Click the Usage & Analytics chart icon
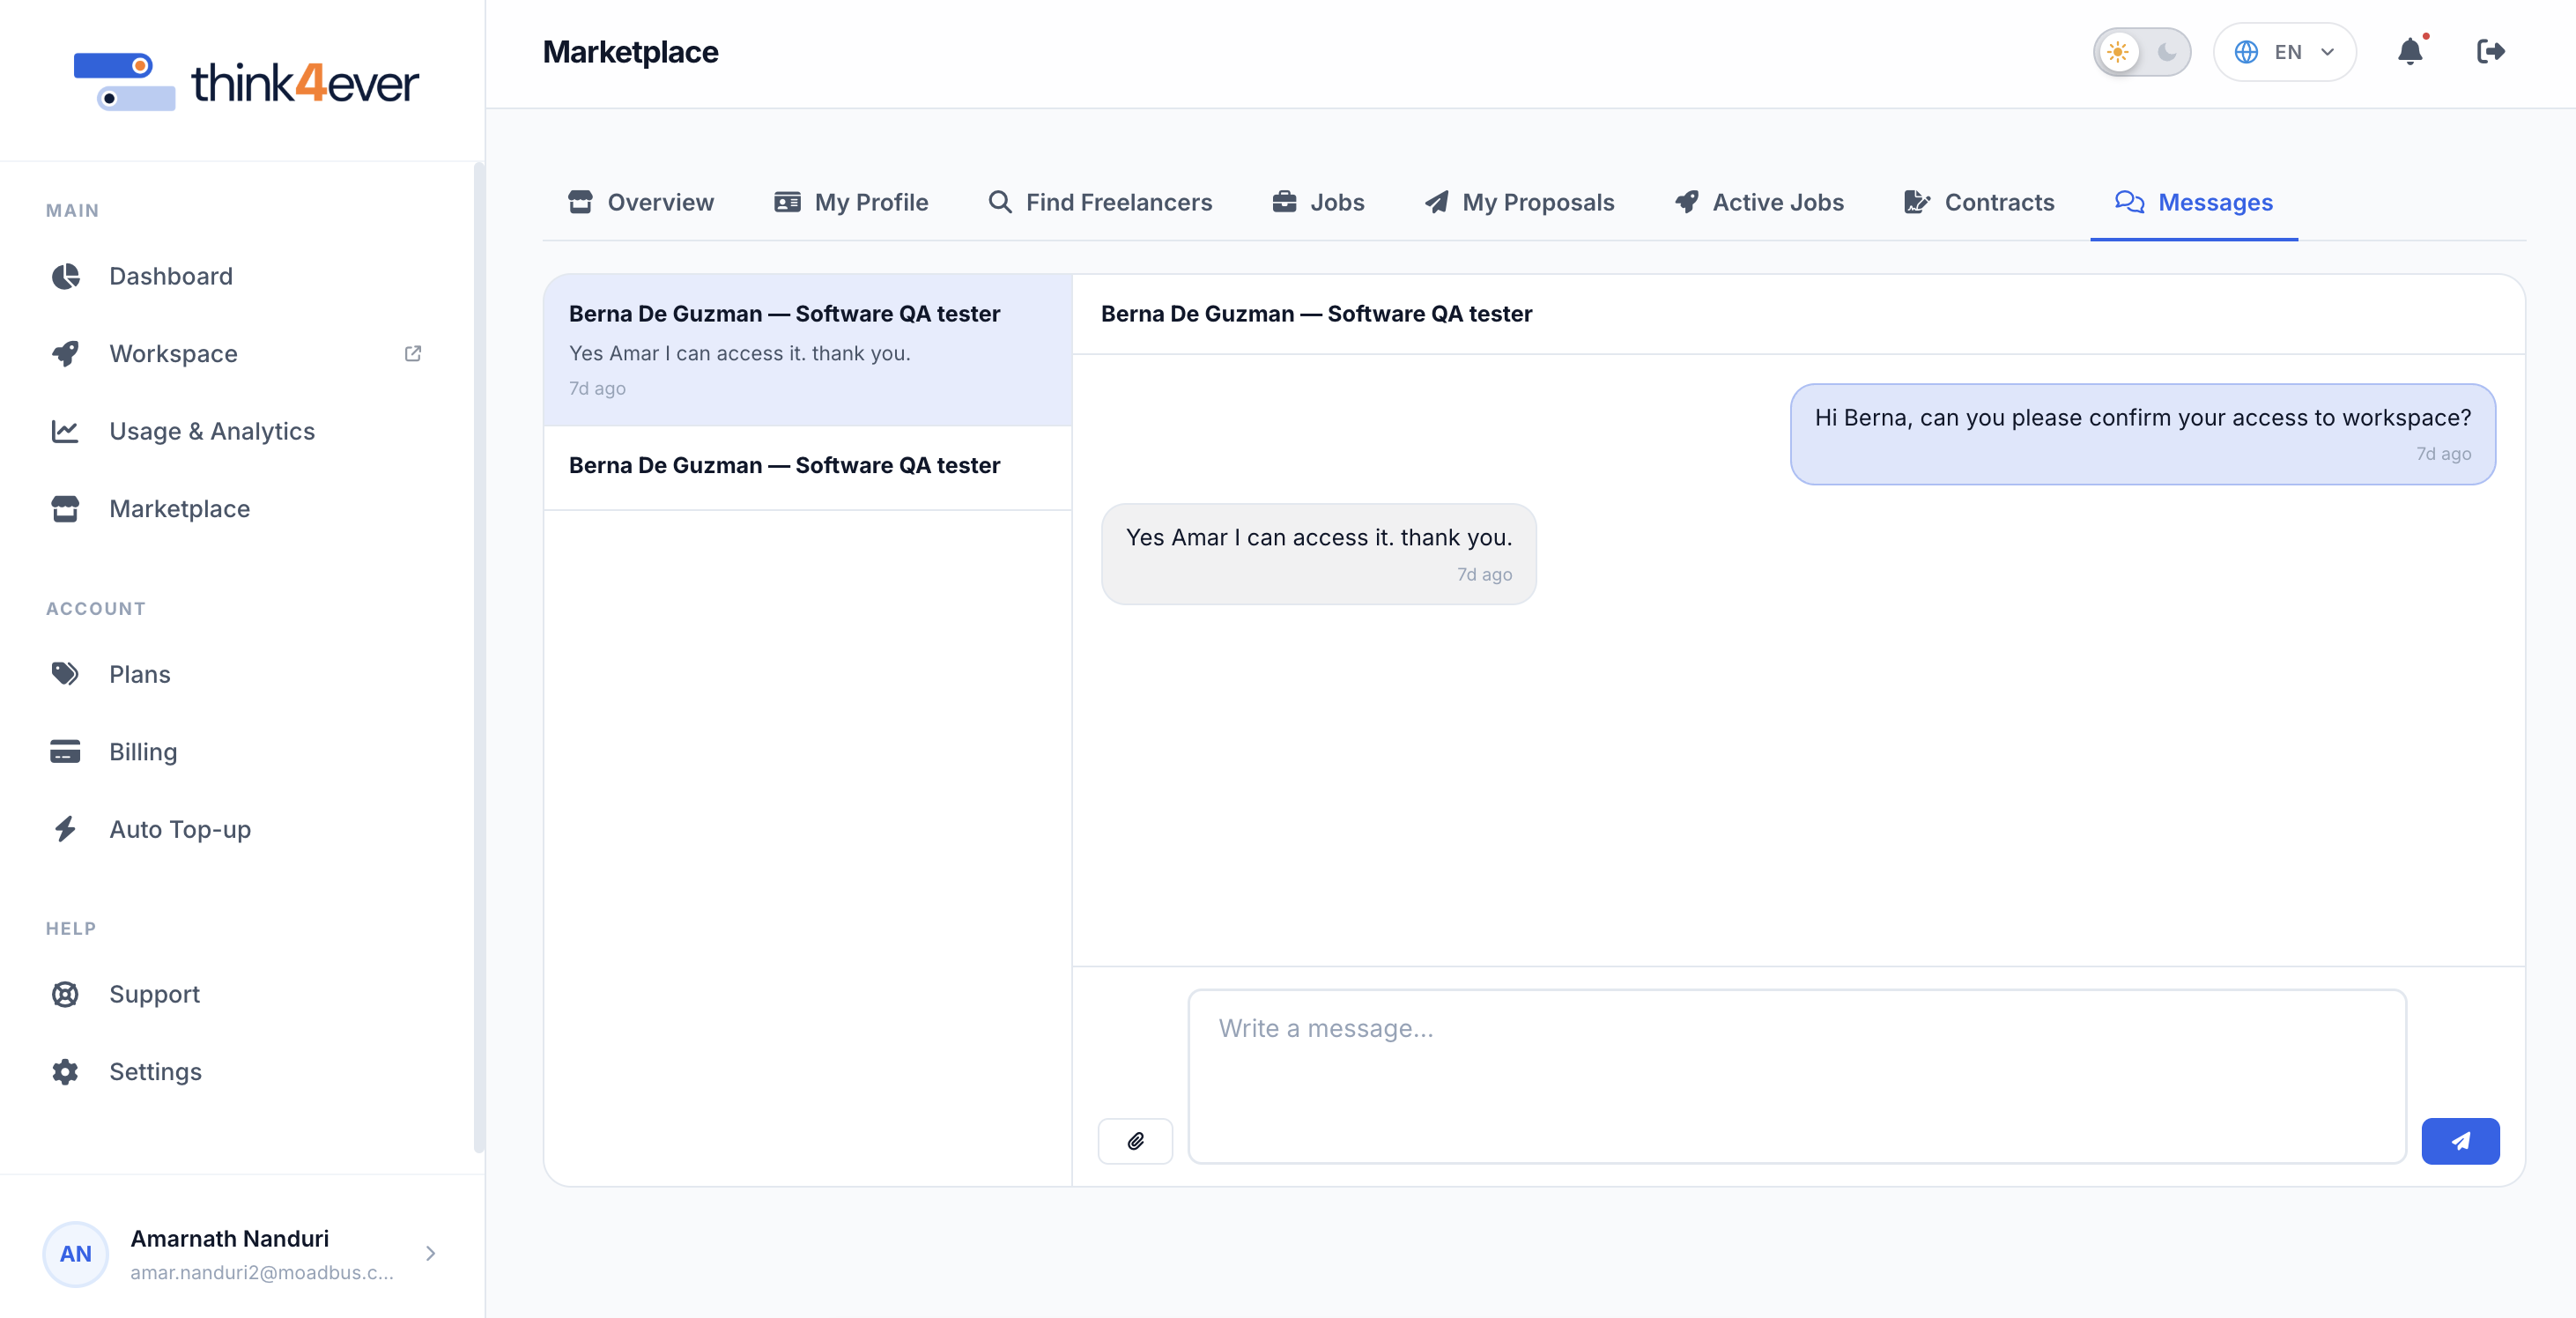Viewport: 2576px width, 1318px height. click(65, 431)
